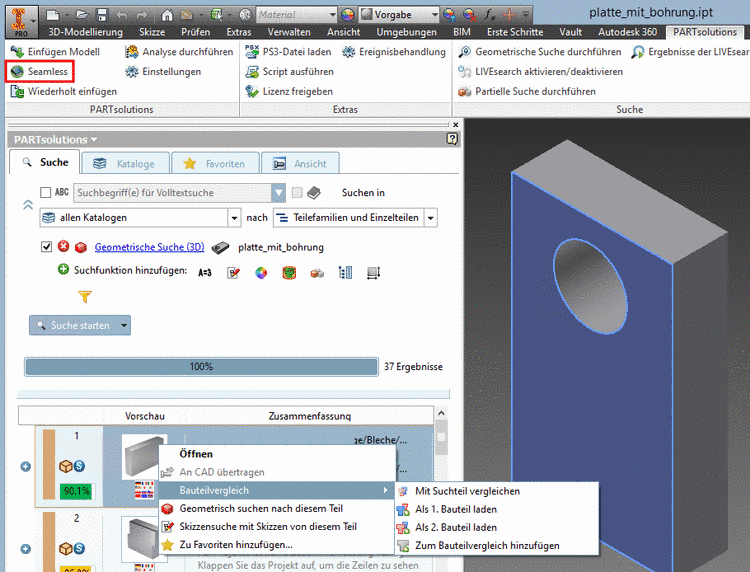Open the Skizze ribbon tab
This screenshot has width=750, height=572.
152,32
